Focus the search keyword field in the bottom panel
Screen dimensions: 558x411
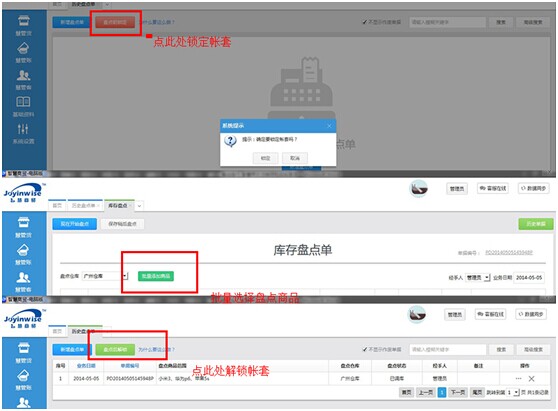coord(448,349)
